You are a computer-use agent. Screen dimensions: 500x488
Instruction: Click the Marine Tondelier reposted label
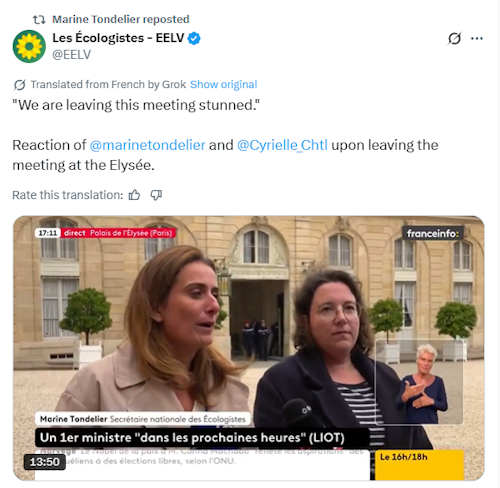121,19
